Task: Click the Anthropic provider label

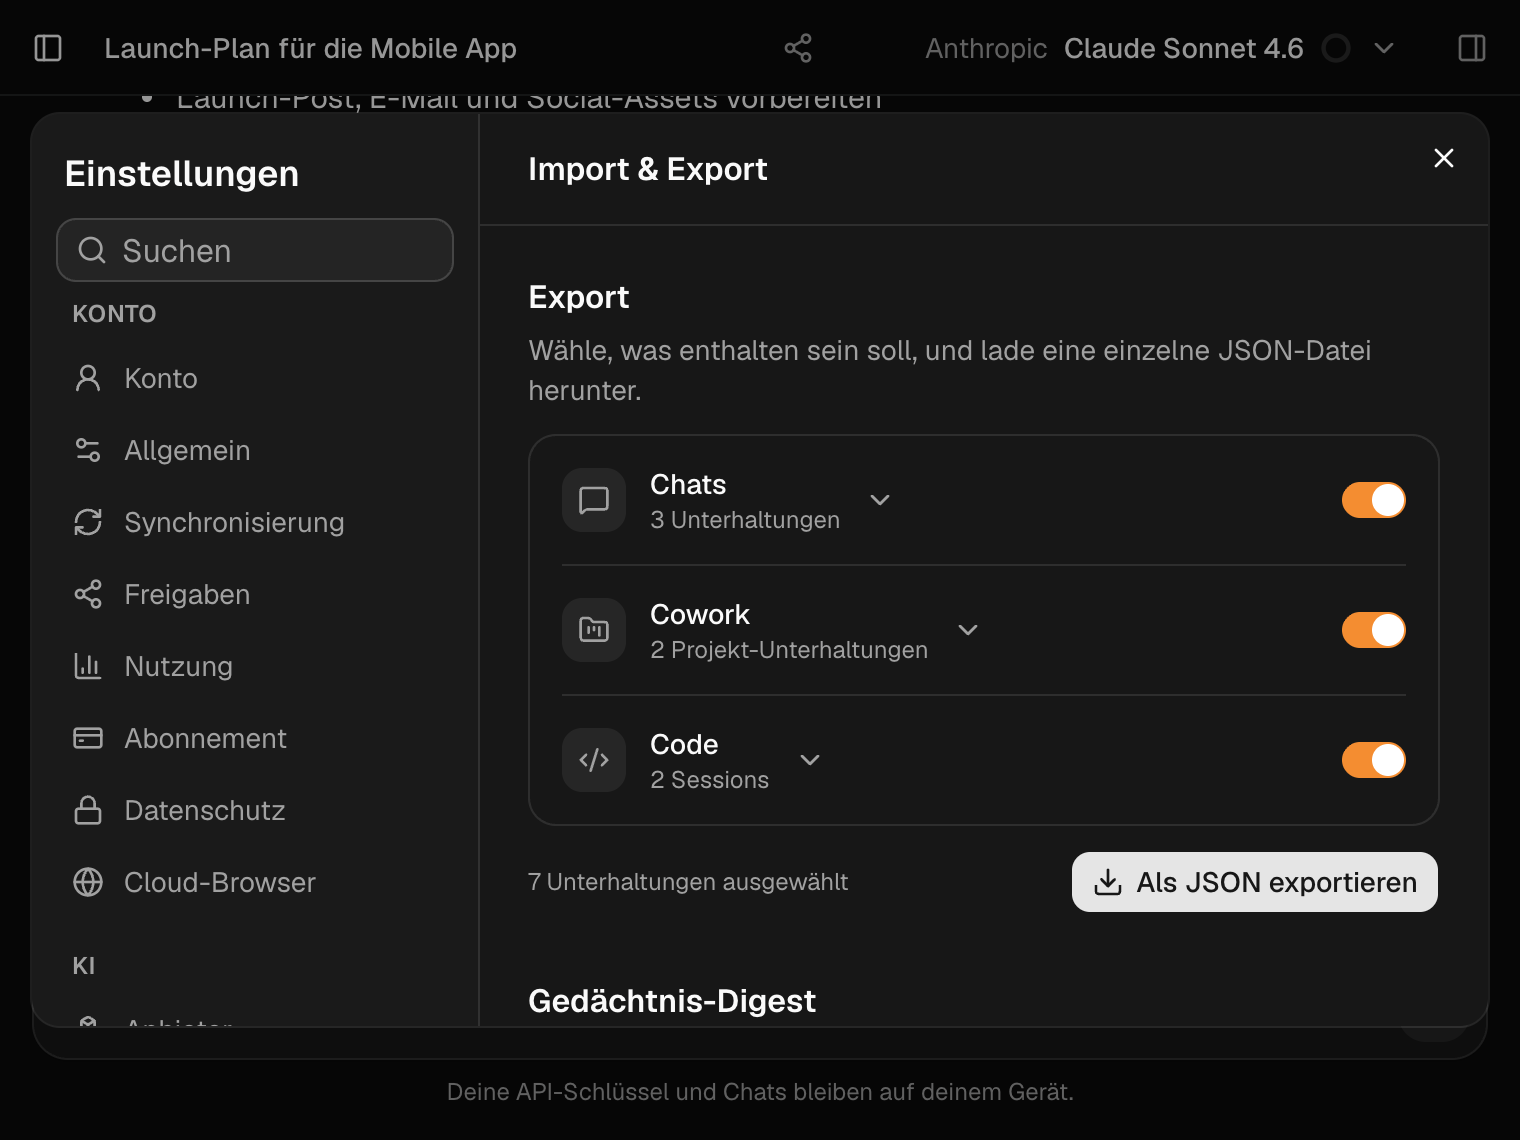Action: tap(986, 48)
